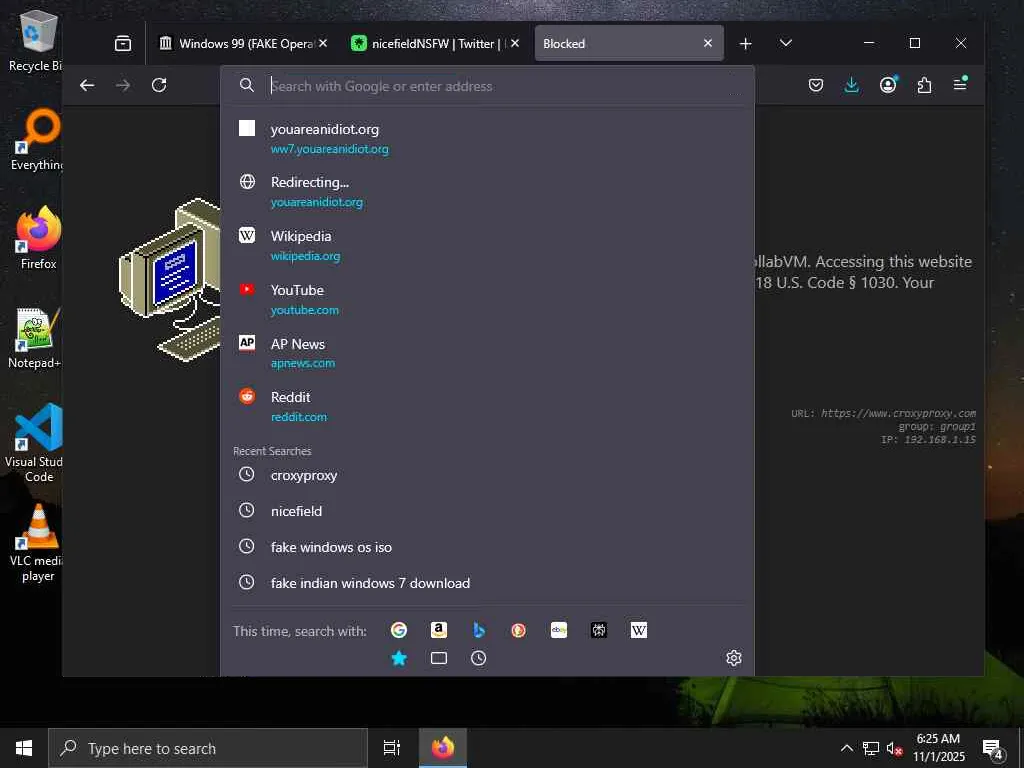Image resolution: width=1024 pixels, height=768 pixels.
Task: Go back with the back arrow
Action: [87, 86]
